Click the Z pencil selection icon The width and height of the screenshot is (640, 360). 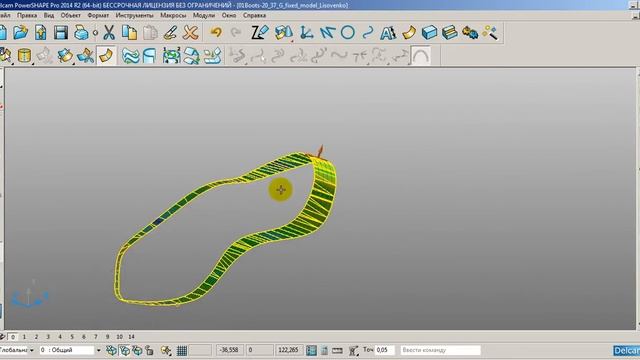click(260, 33)
